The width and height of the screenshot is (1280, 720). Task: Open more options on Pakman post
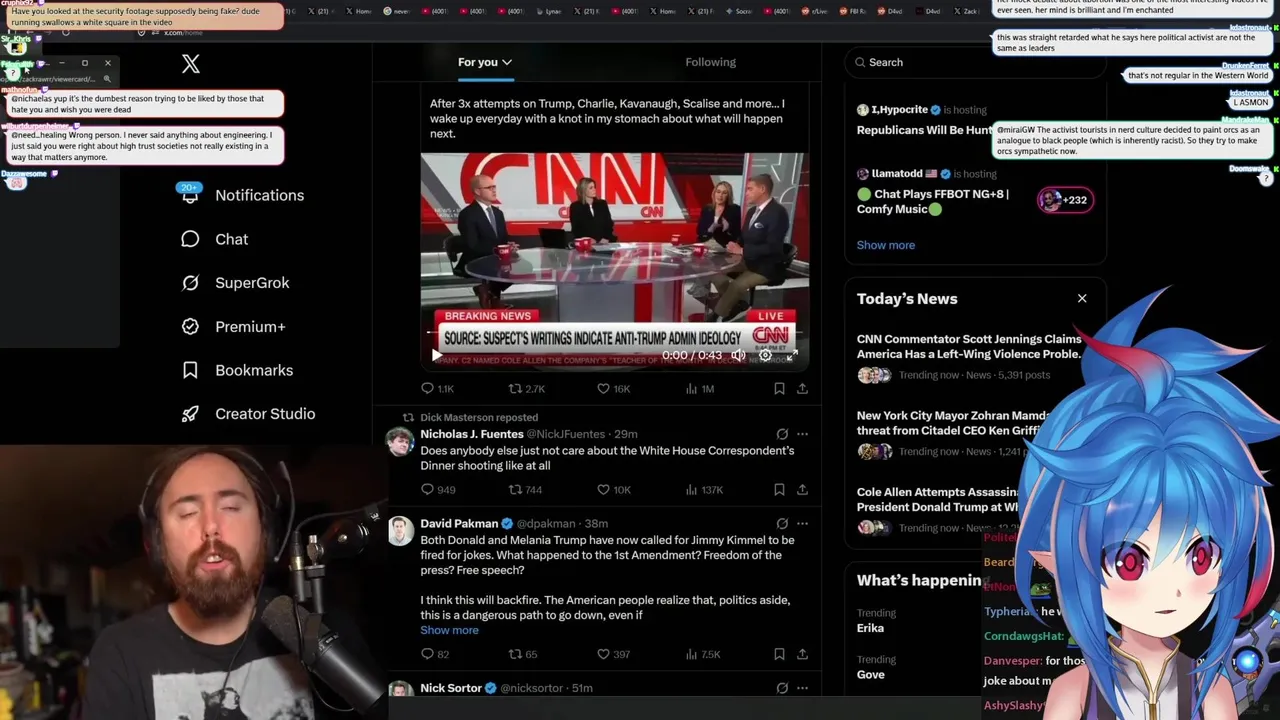click(802, 523)
